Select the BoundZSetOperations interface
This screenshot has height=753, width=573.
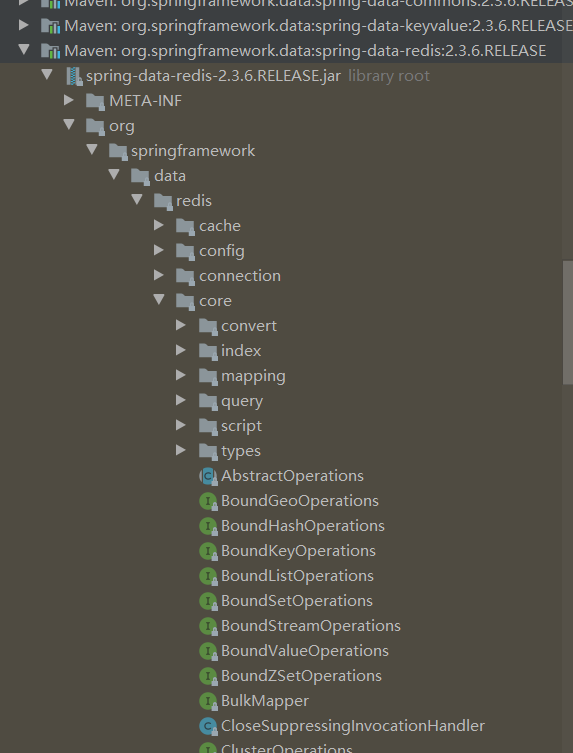click(301, 676)
